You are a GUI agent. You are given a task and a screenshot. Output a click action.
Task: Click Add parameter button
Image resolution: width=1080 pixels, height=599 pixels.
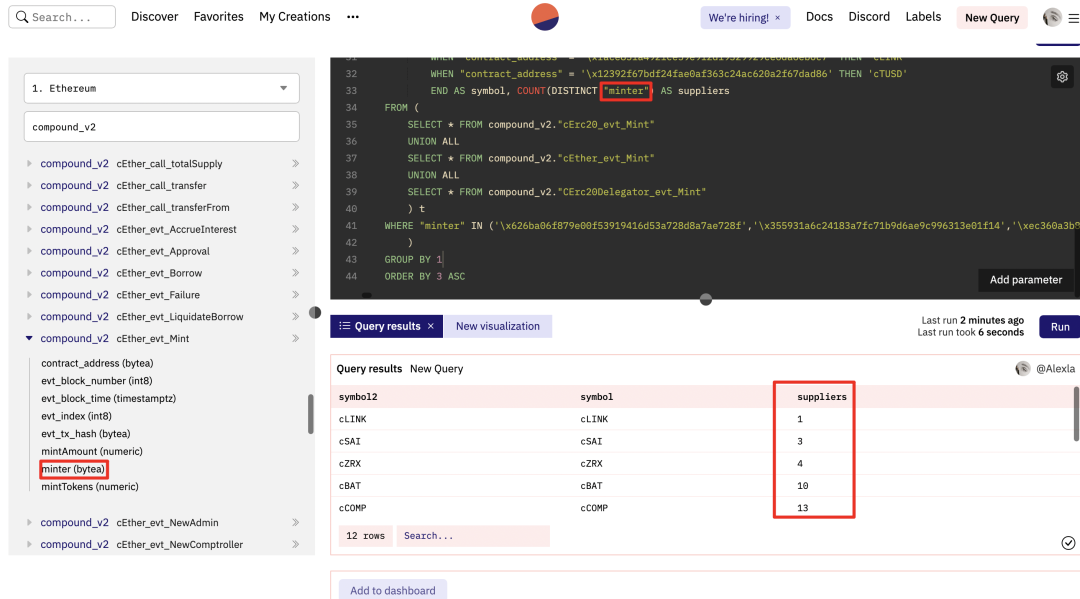click(x=1026, y=280)
